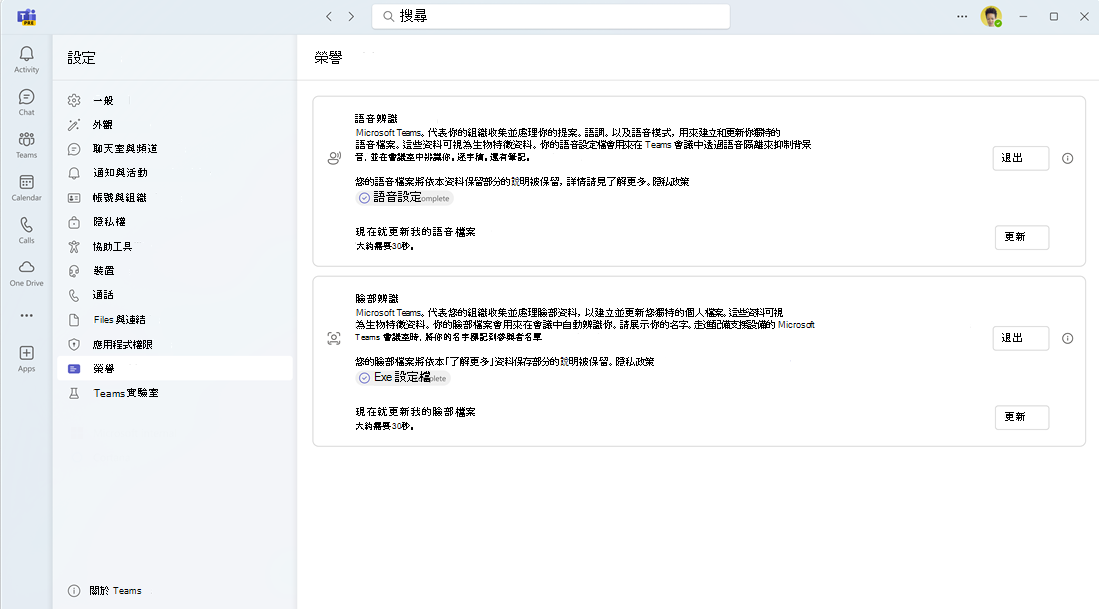Open 隱私權 settings
This screenshot has width=1099, height=609.
coord(175,222)
